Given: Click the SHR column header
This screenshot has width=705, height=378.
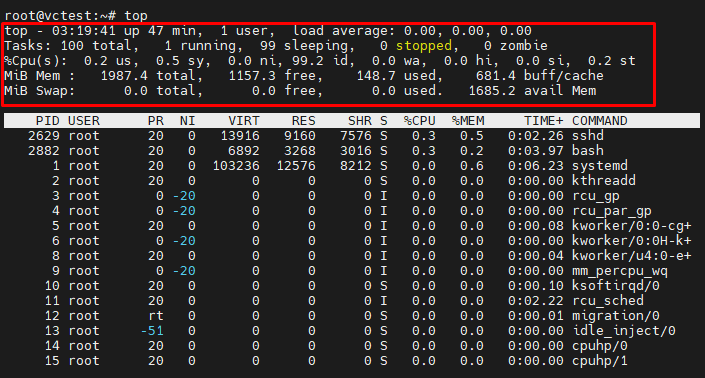Looking at the screenshot, I should pyautogui.click(x=360, y=121).
